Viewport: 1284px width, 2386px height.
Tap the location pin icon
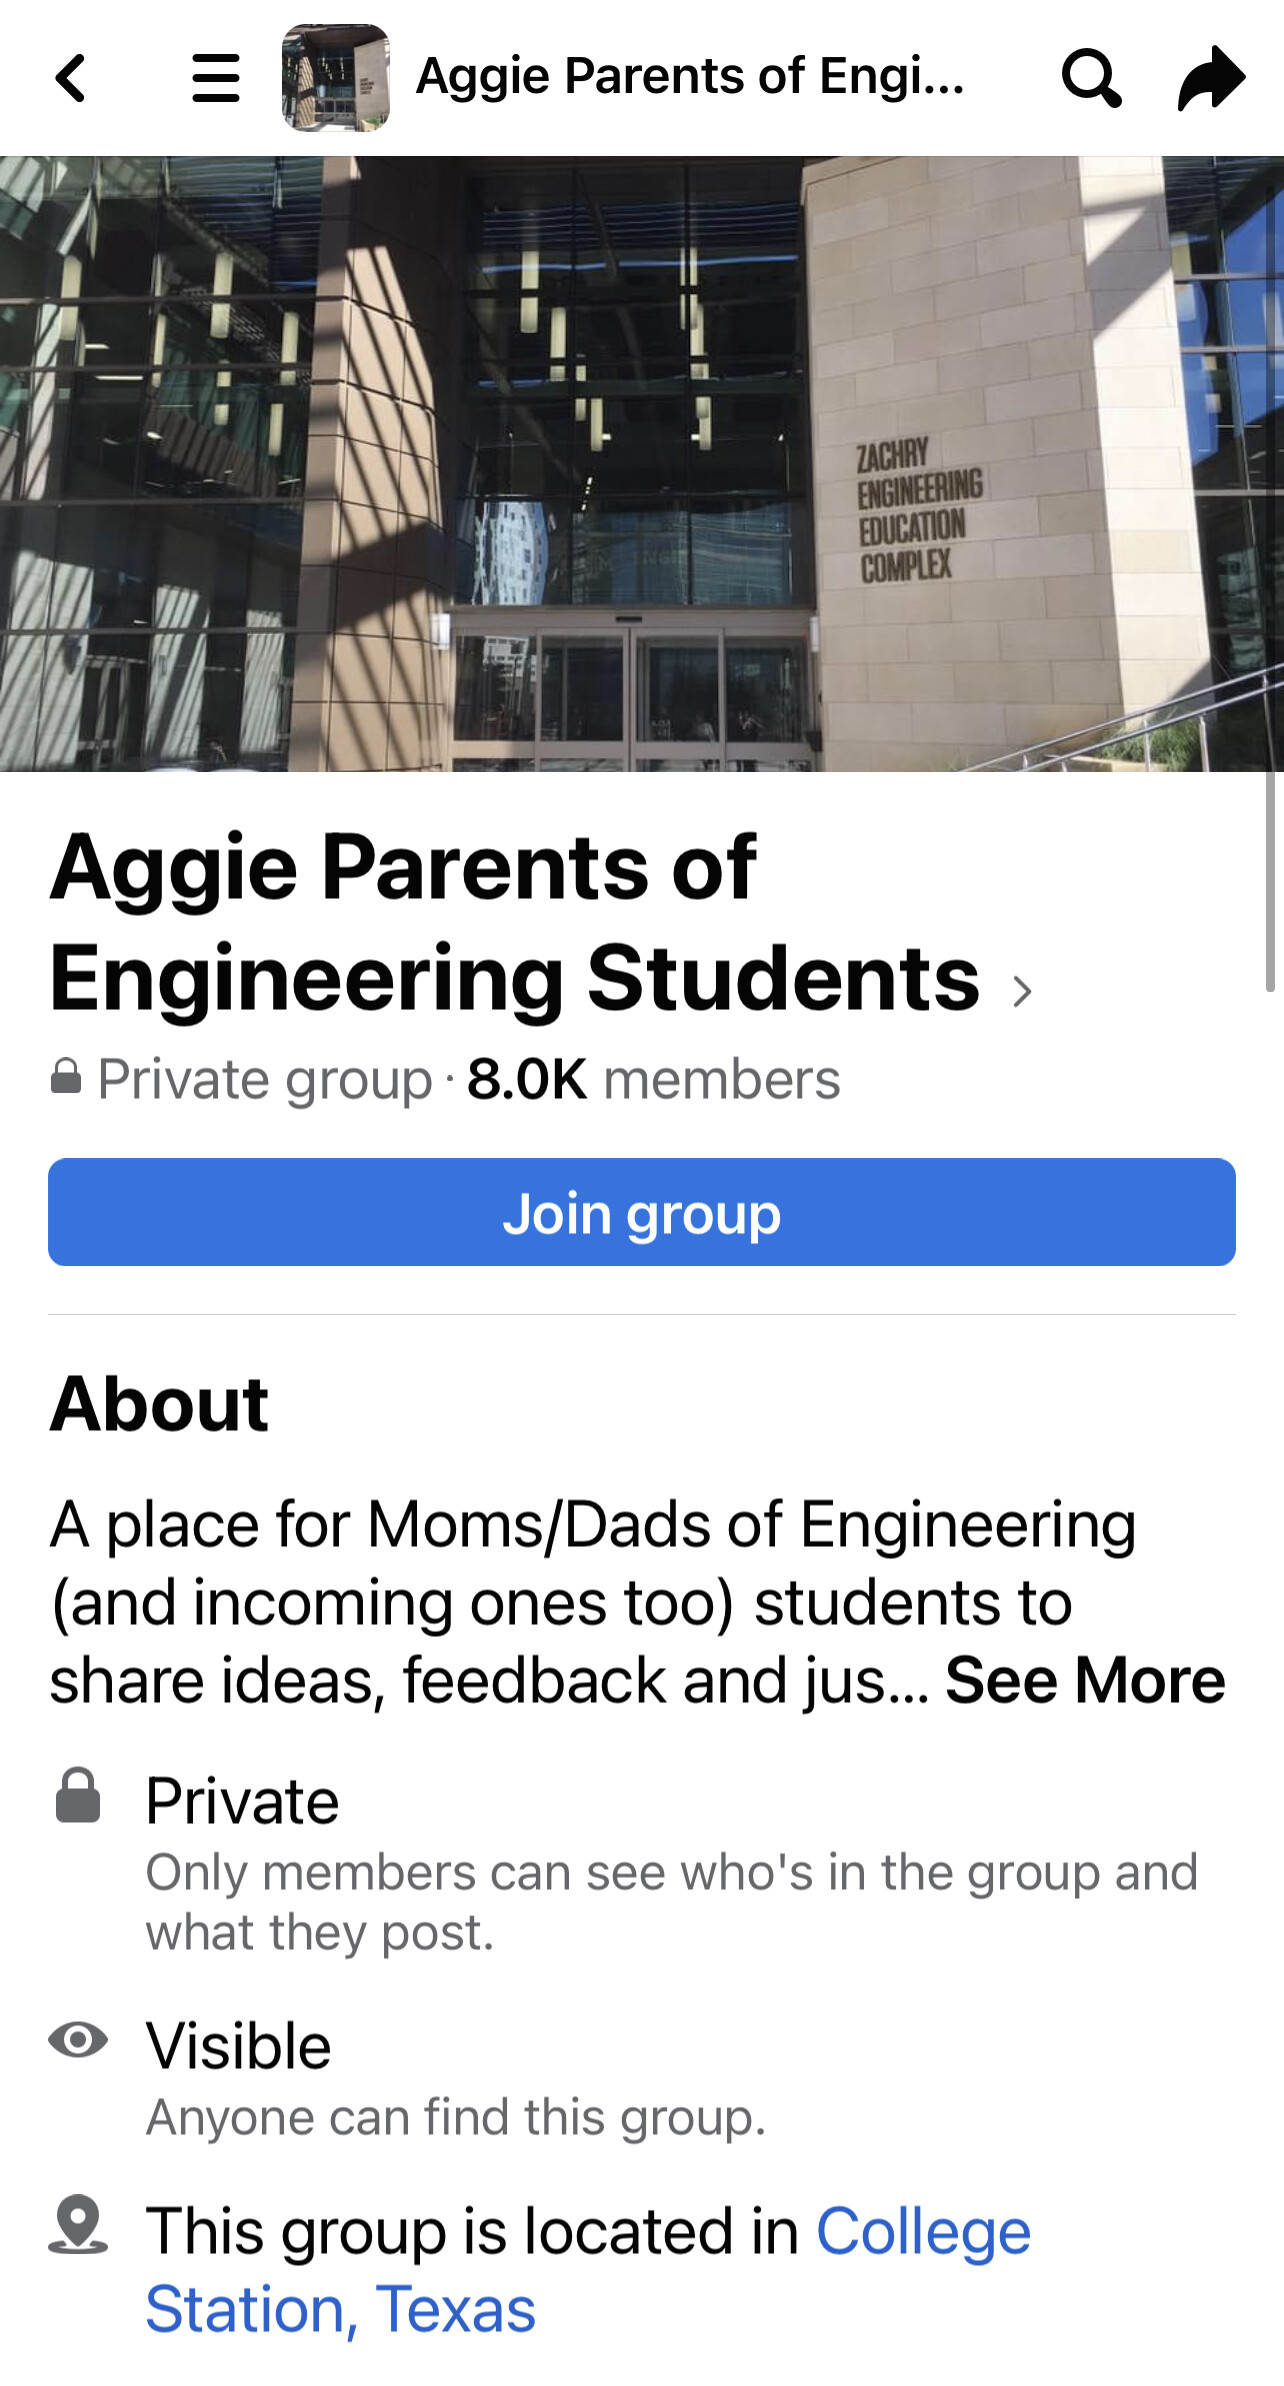78,2225
